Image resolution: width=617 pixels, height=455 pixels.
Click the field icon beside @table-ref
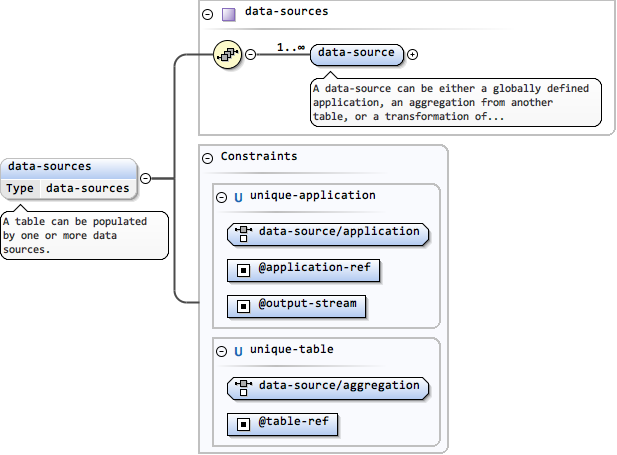pos(243,423)
